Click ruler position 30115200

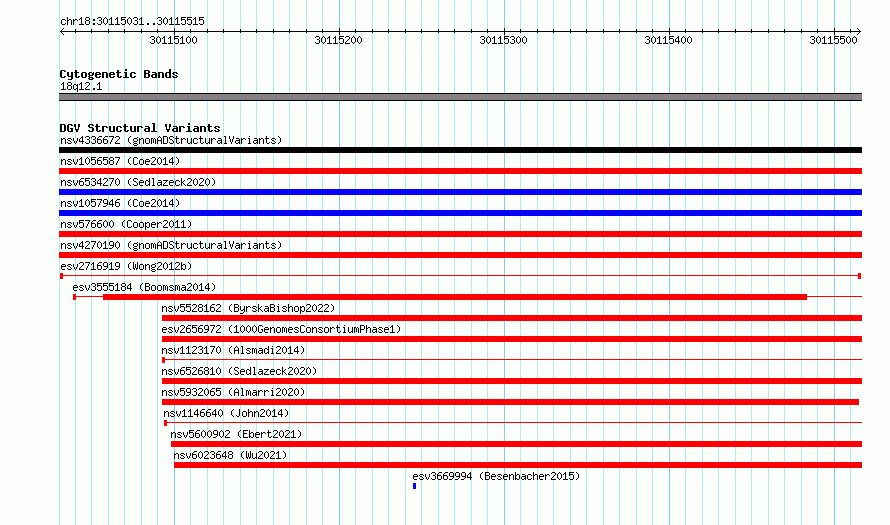click(x=338, y=40)
